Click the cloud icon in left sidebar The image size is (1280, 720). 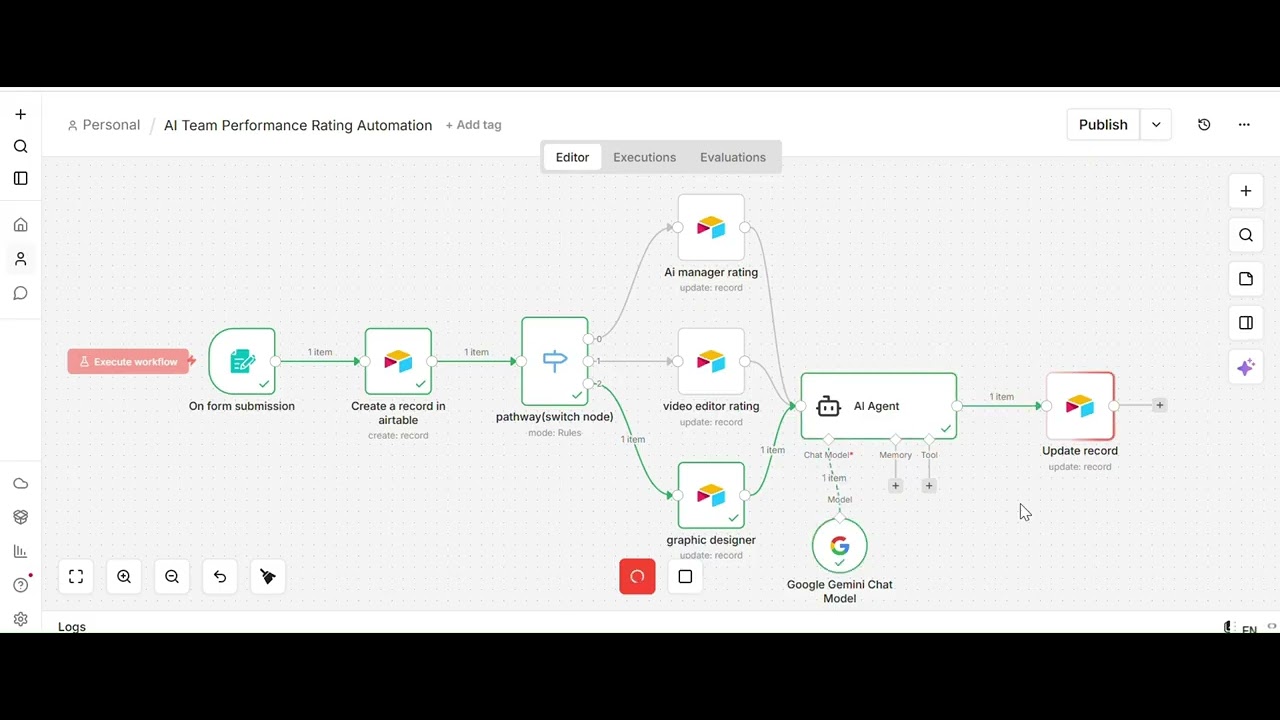point(20,483)
